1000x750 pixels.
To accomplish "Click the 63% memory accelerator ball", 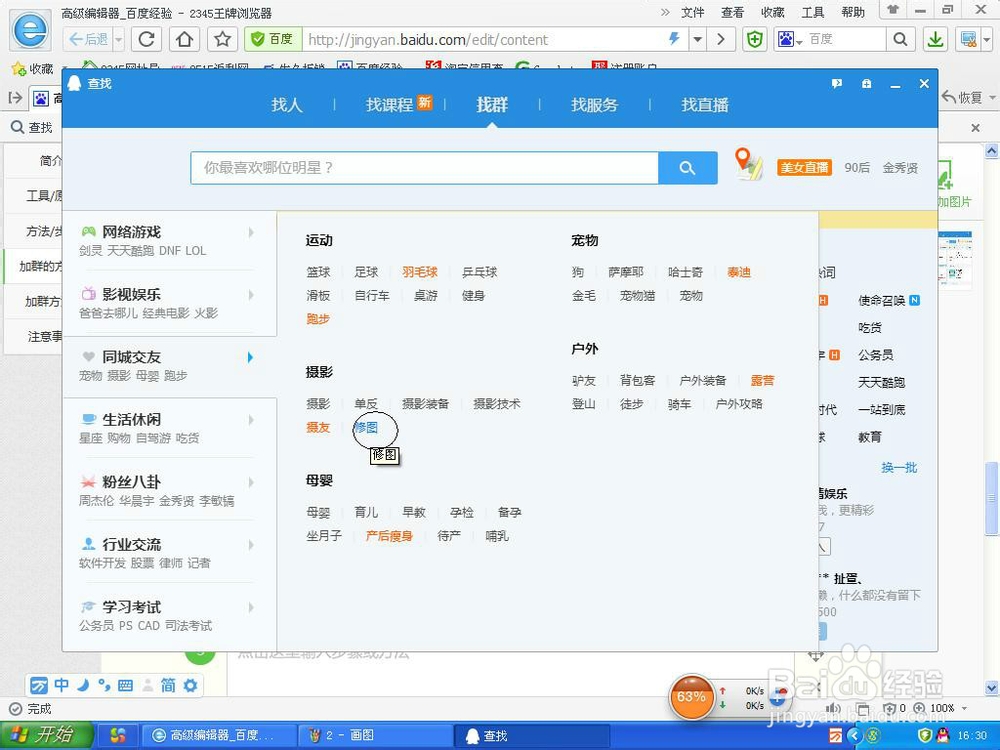I will (x=691, y=697).
